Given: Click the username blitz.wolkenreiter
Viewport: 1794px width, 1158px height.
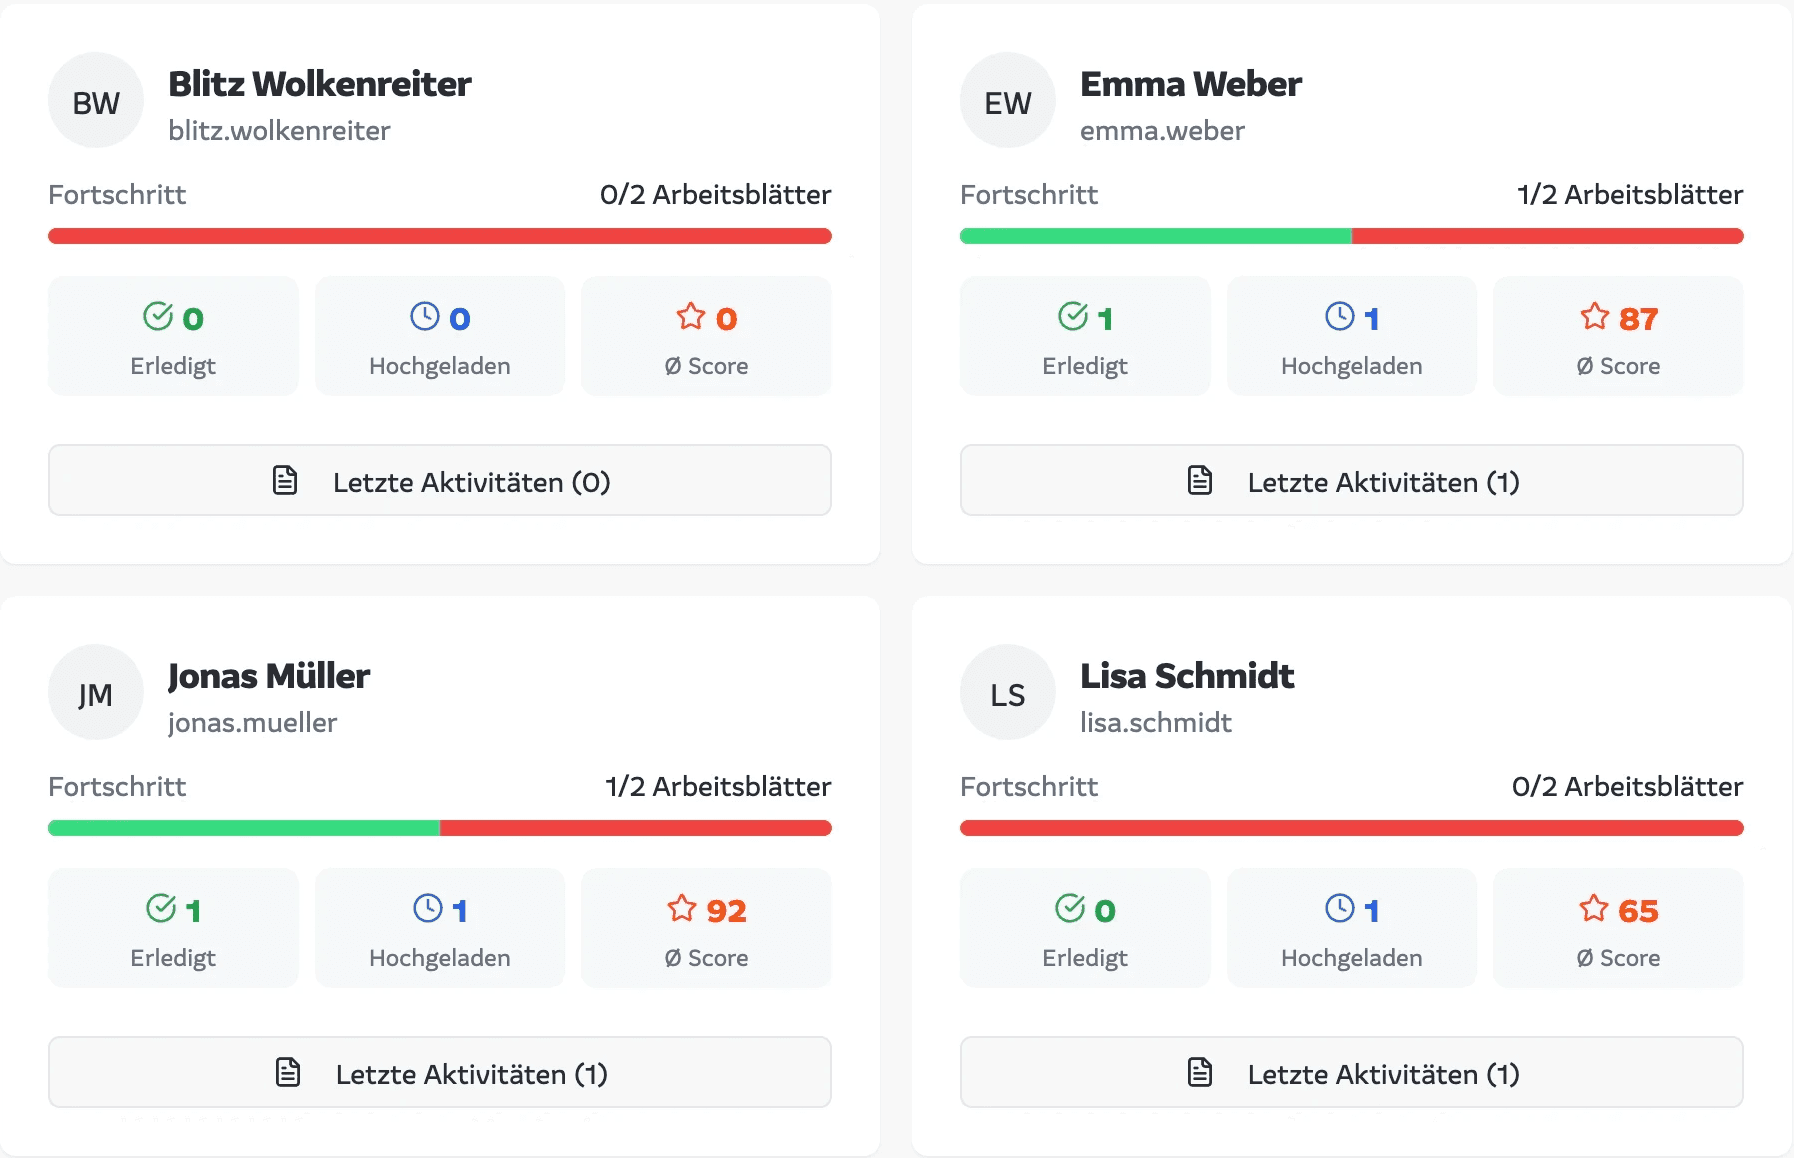Looking at the screenshot, I should 280,130.
